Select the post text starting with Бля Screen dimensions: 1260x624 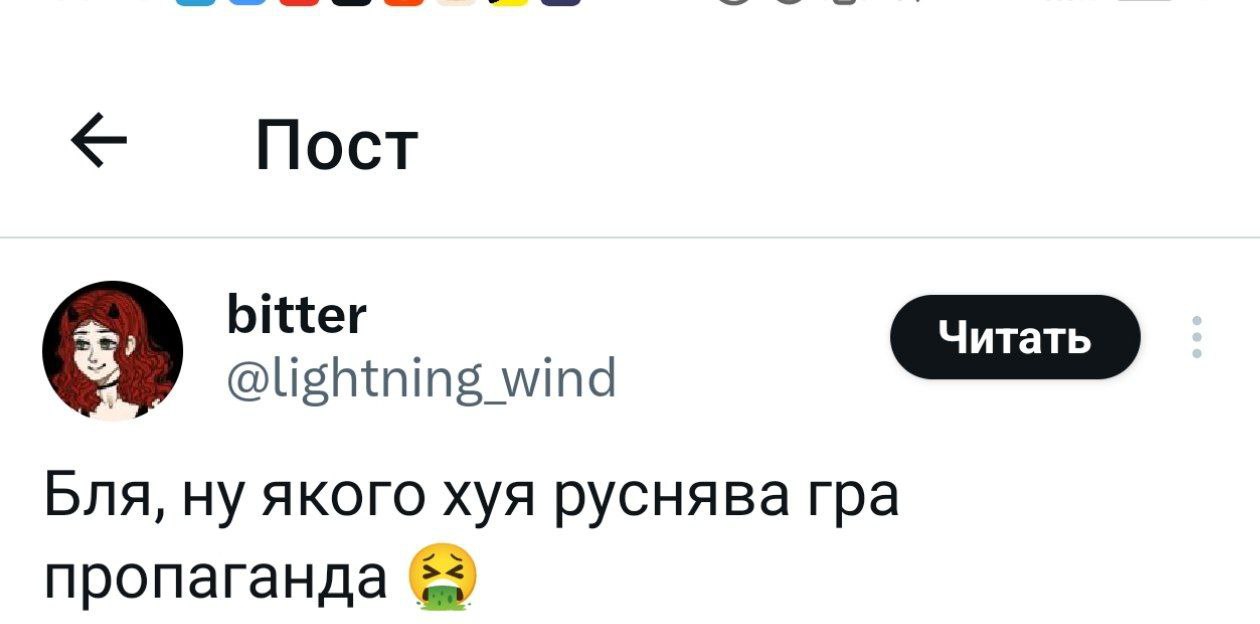point(472,538)
